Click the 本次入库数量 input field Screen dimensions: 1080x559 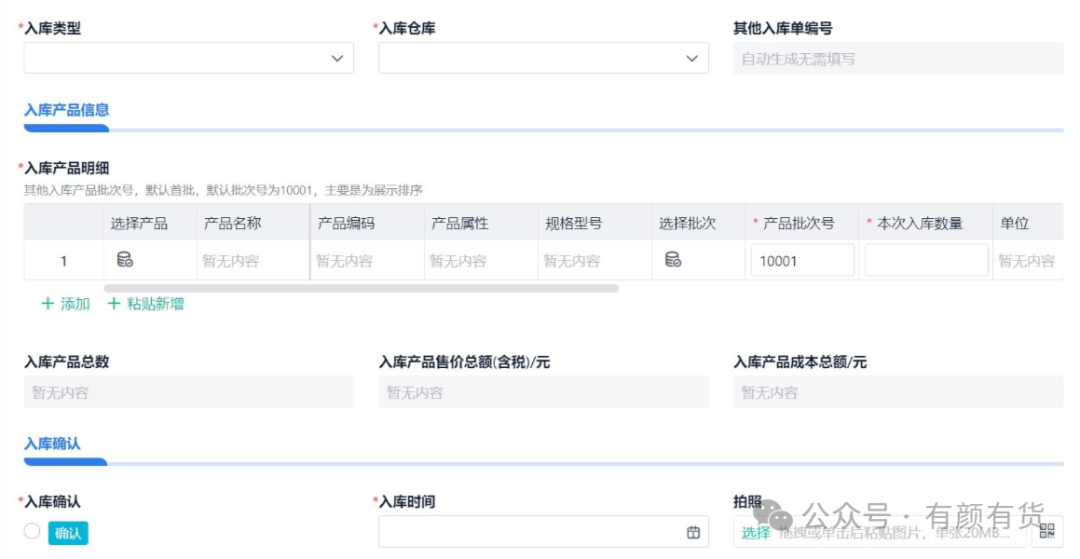pos(926,260)
